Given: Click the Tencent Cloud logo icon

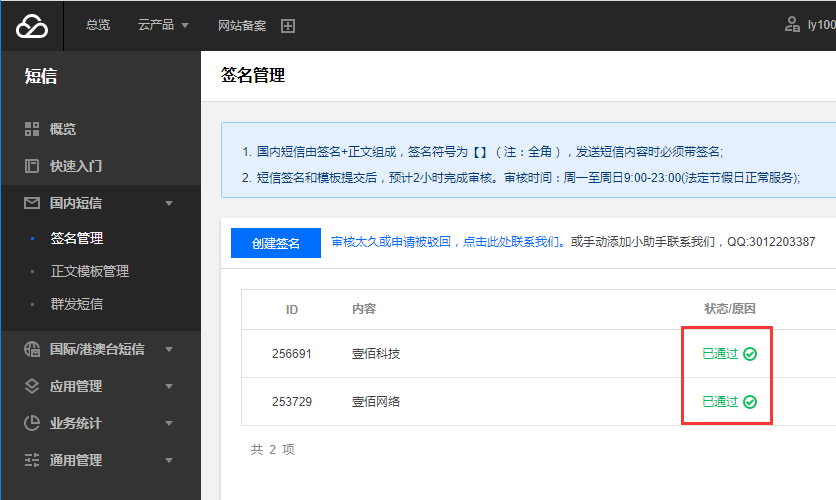Looking at the screenshot, I should (x=31, y=26).
